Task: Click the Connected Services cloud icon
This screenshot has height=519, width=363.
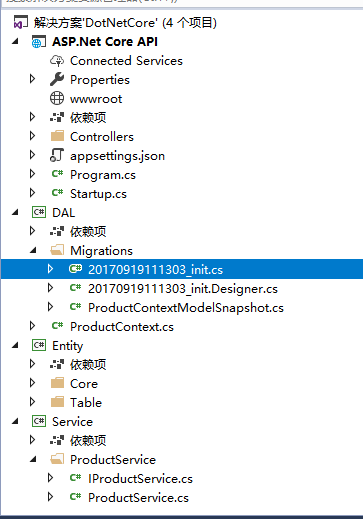Action: click(57, 61)
